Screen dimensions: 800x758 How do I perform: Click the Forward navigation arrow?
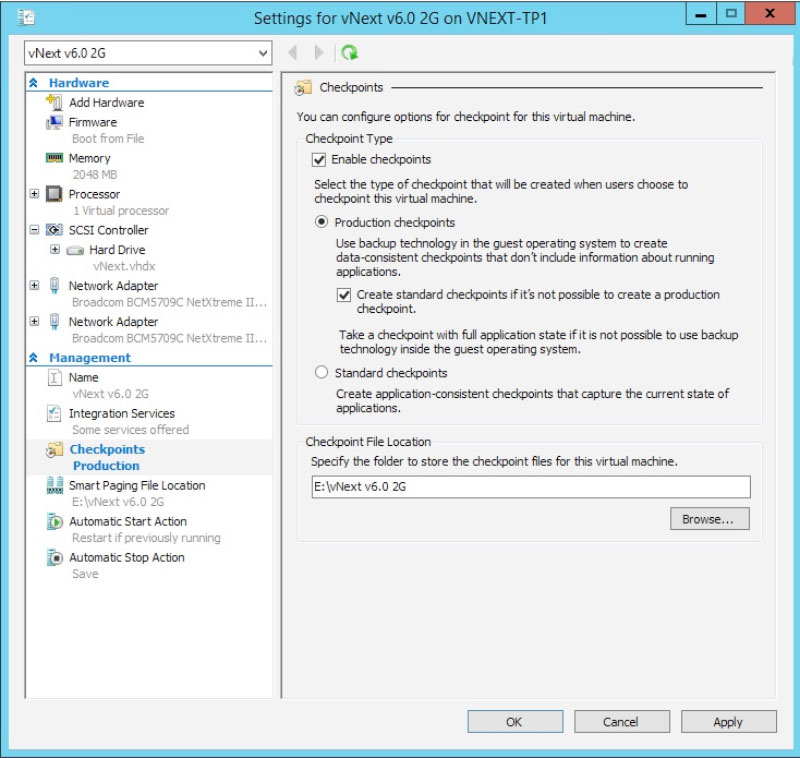(x=319, y=53)
